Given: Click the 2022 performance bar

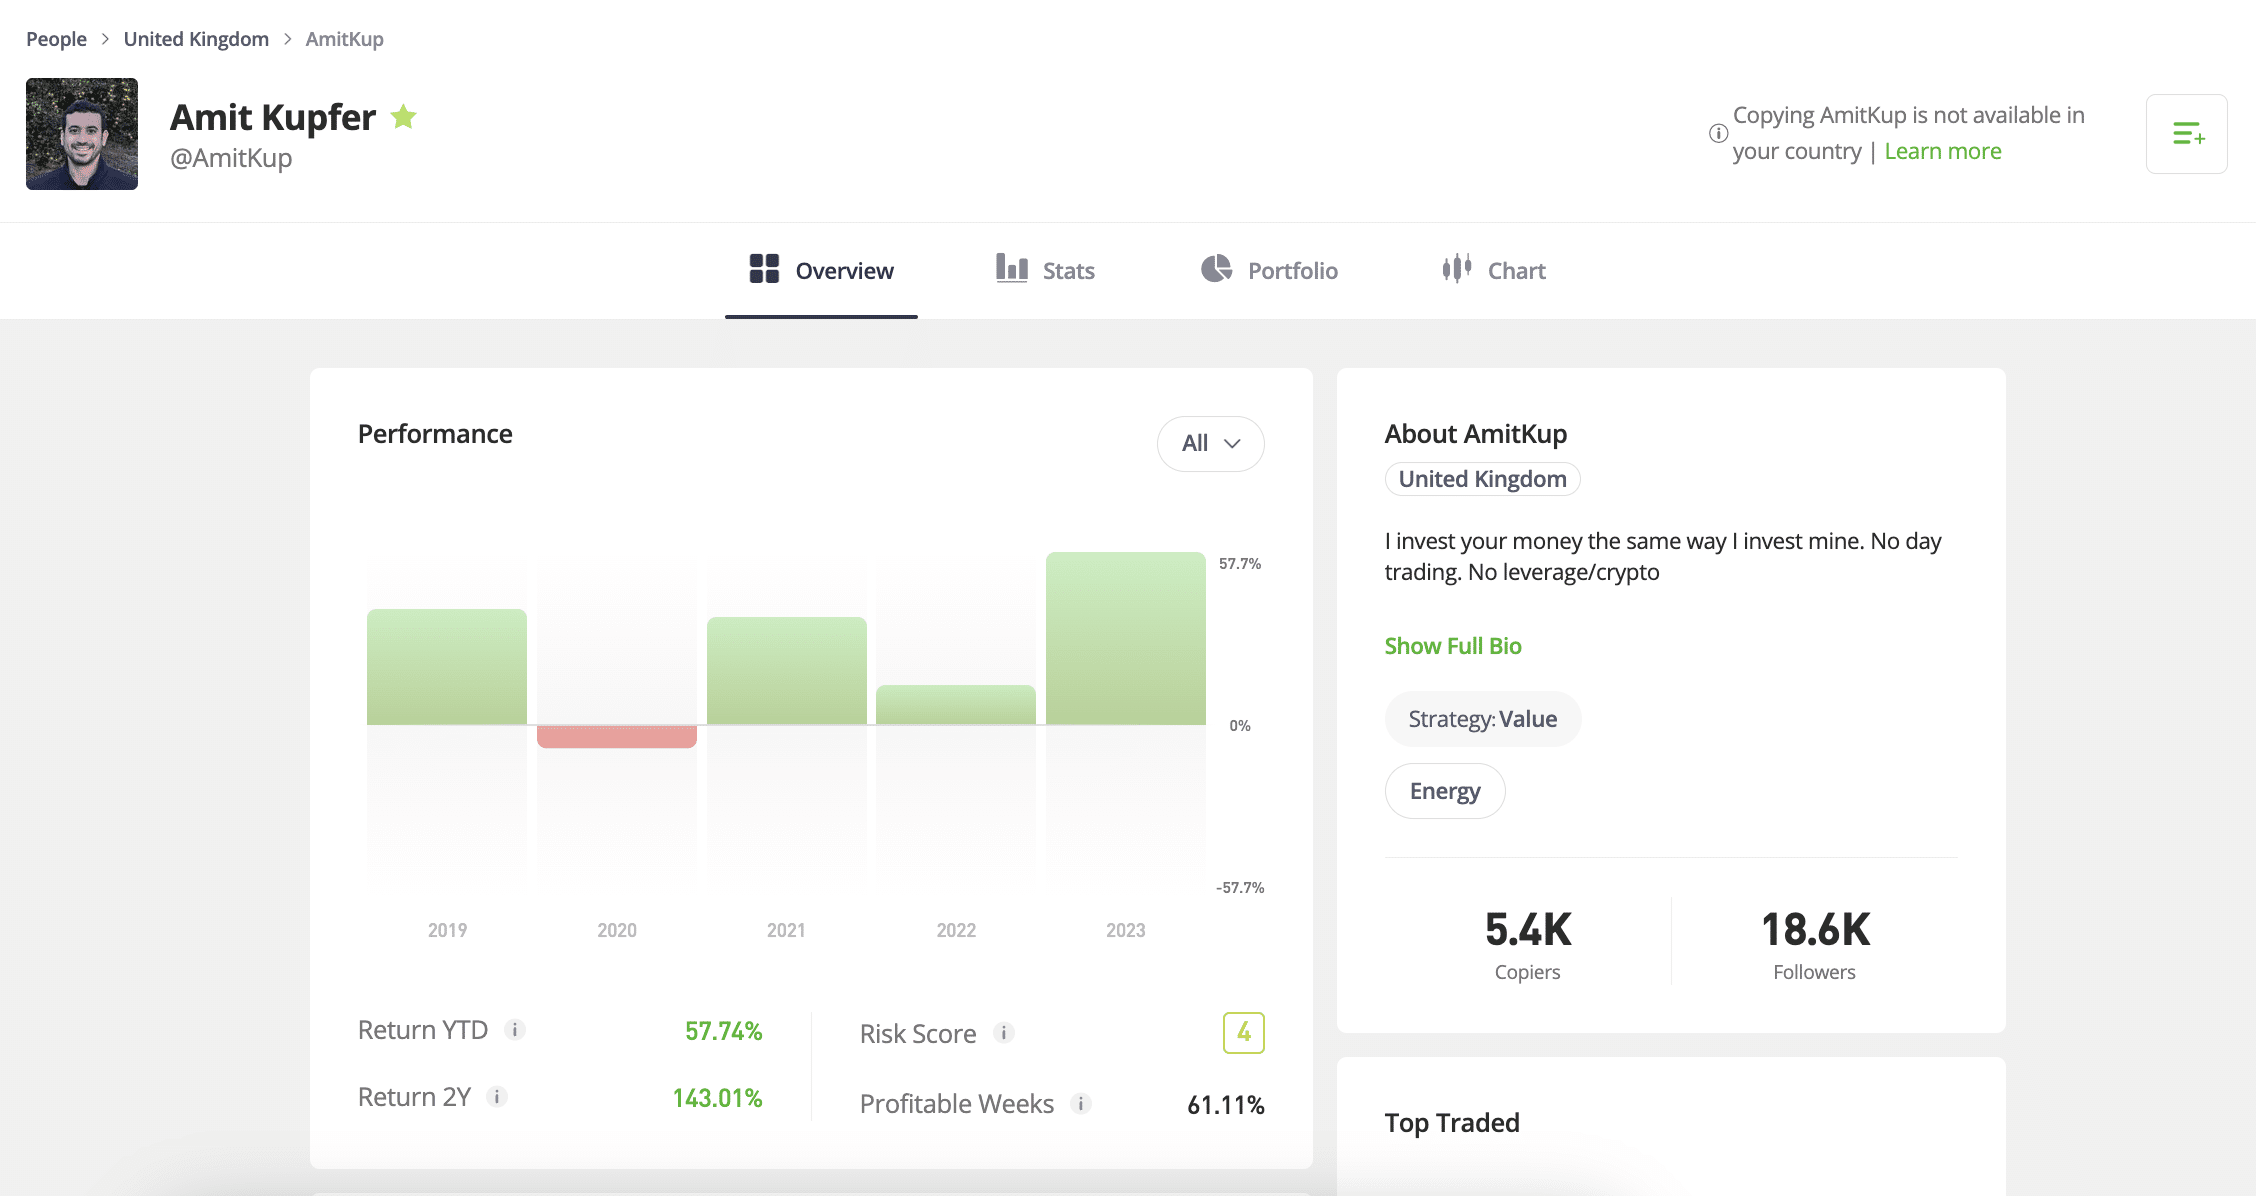Looking at the screenshot, I should [x=956, y=705].
